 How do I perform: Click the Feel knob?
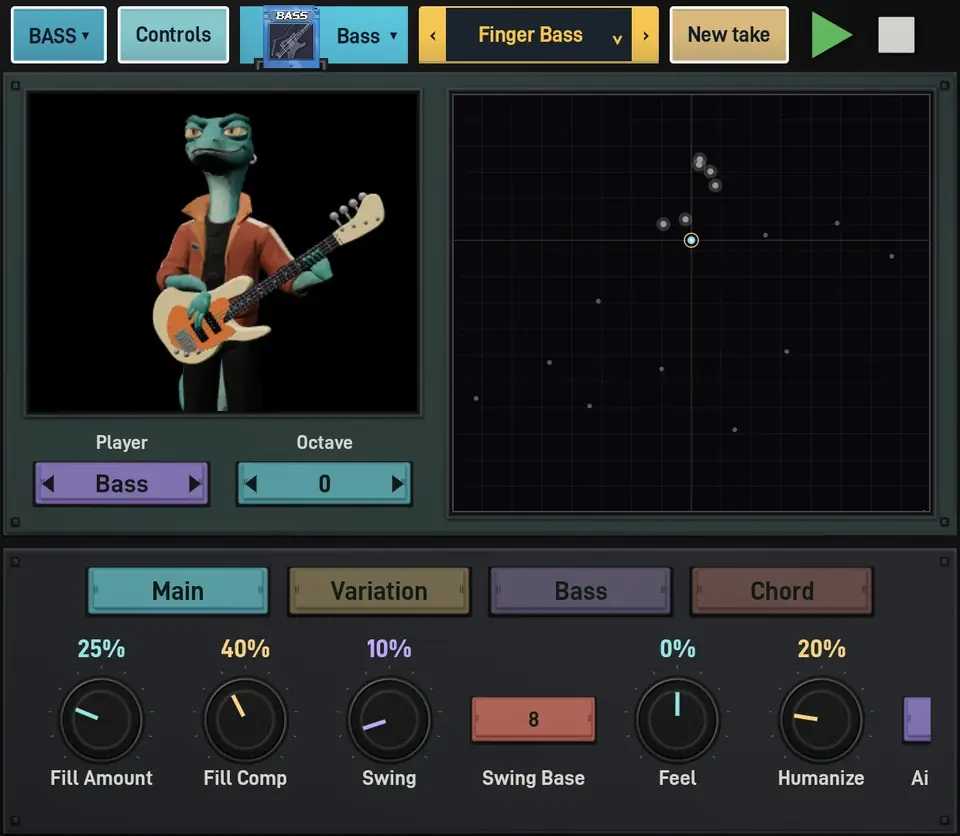[x=677, y=719]
